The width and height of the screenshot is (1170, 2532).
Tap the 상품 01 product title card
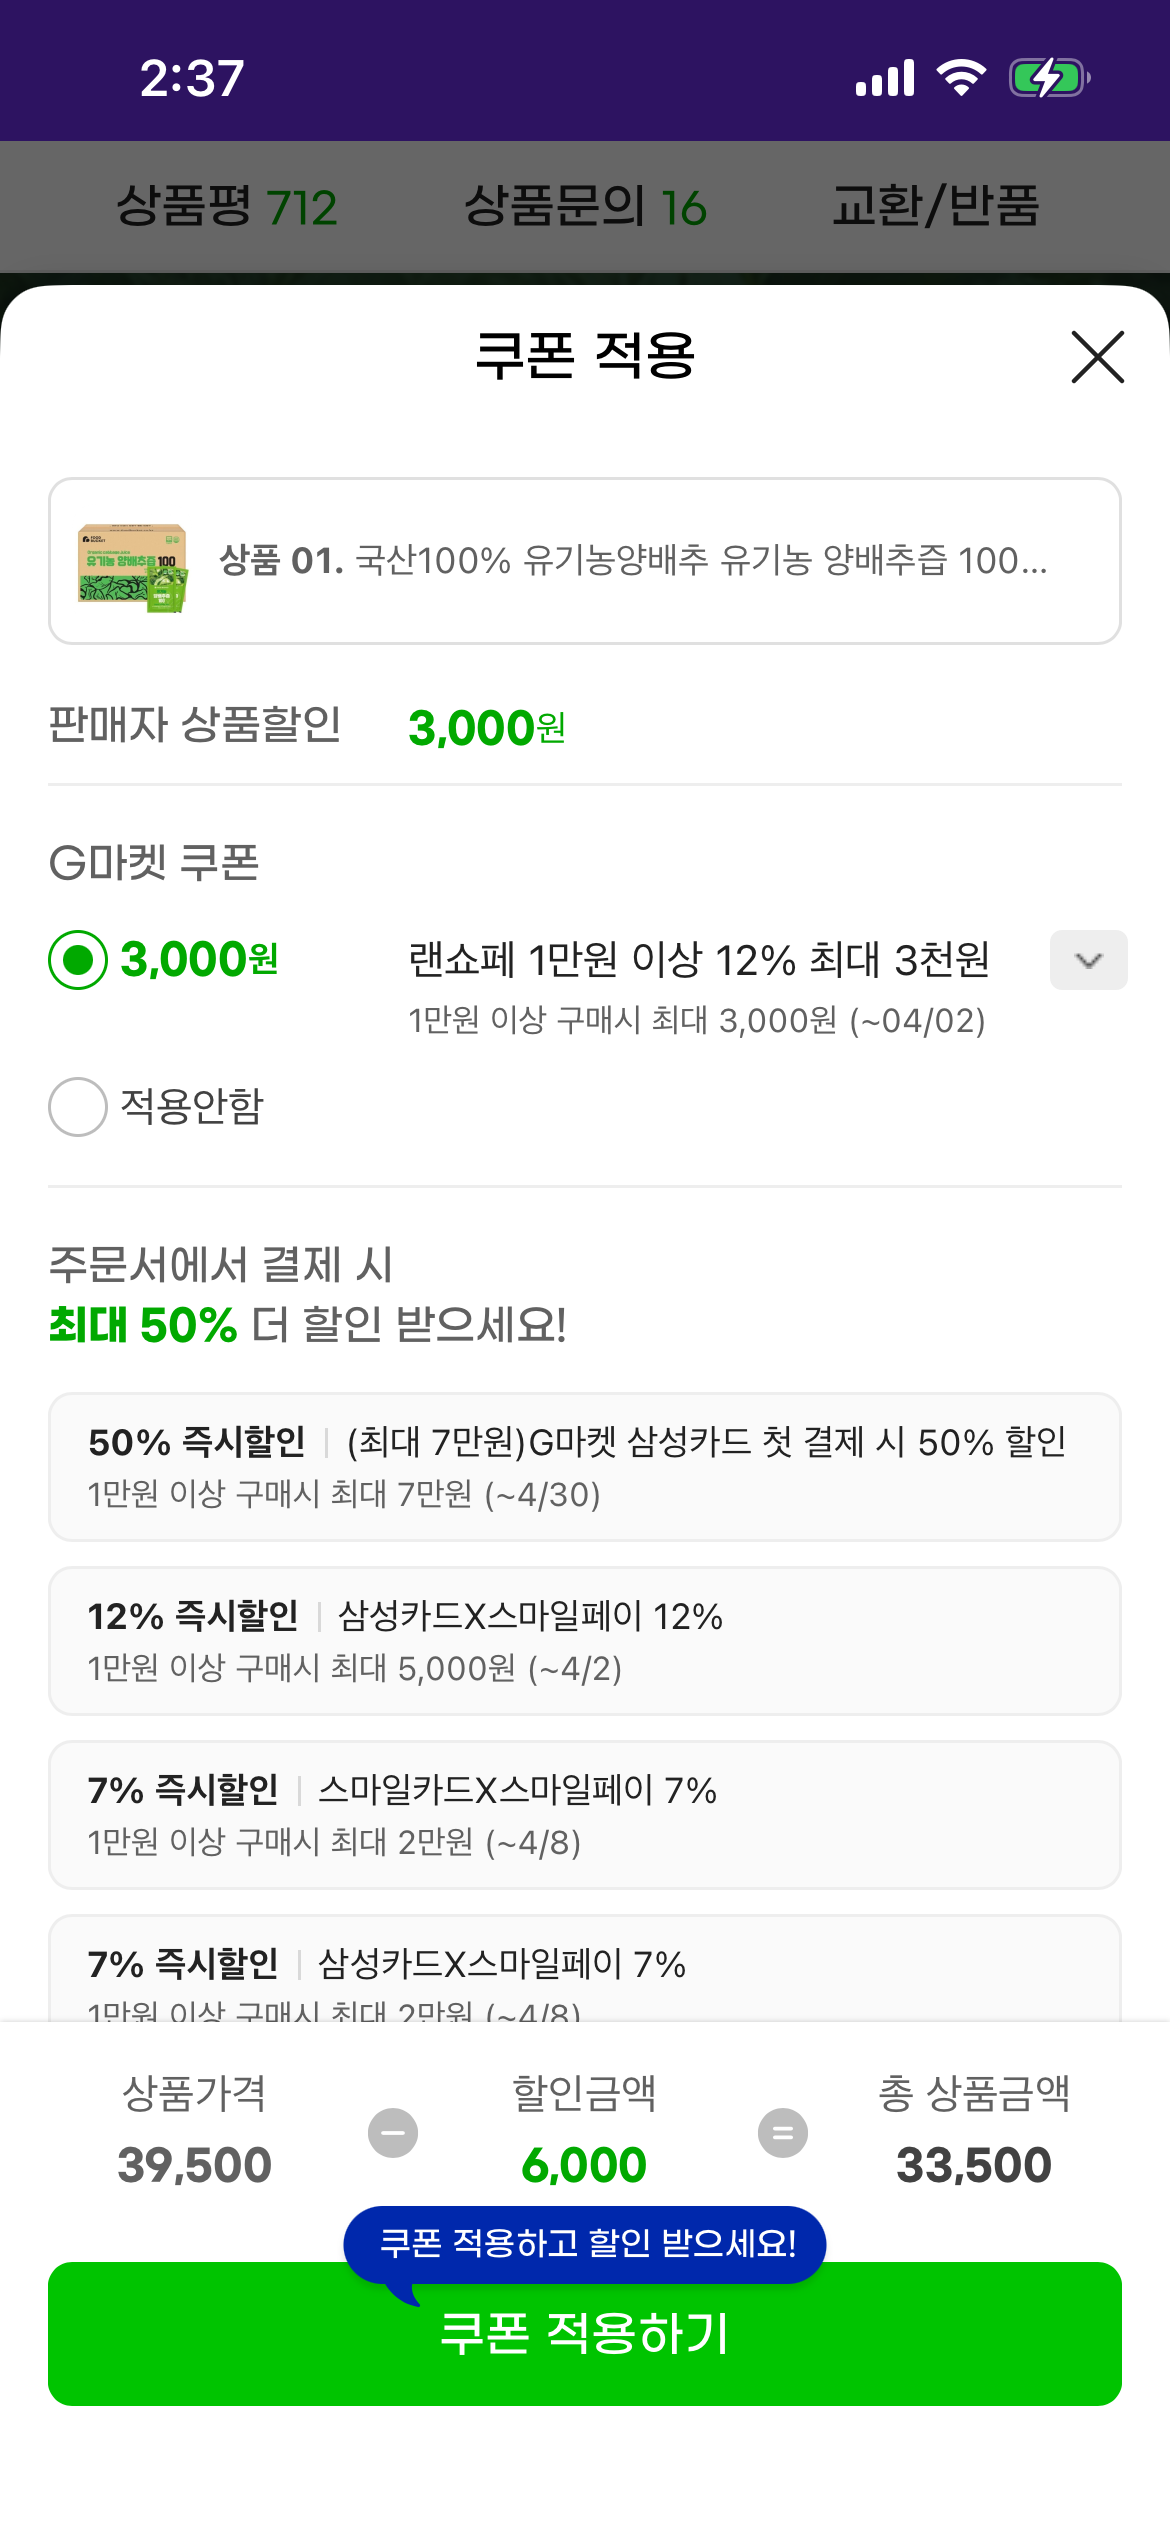[632, 561]
